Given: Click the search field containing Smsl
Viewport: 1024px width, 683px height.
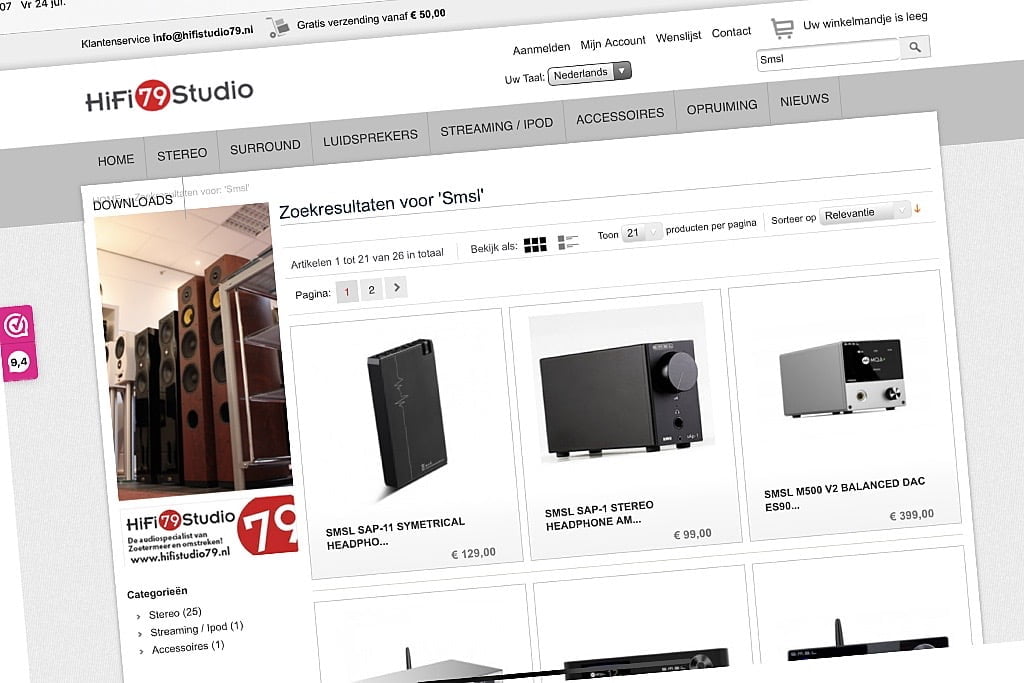Looking at the screenshot, I should click(x=827, y=55).
